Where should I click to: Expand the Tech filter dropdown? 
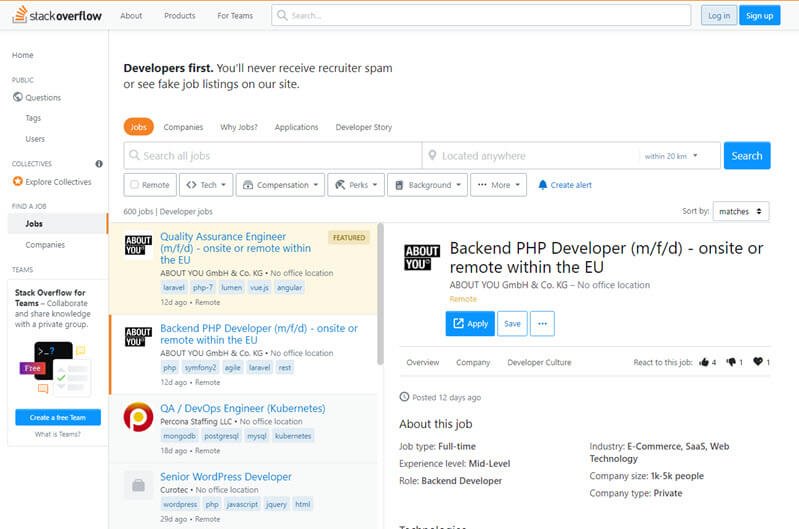point(206,184)
